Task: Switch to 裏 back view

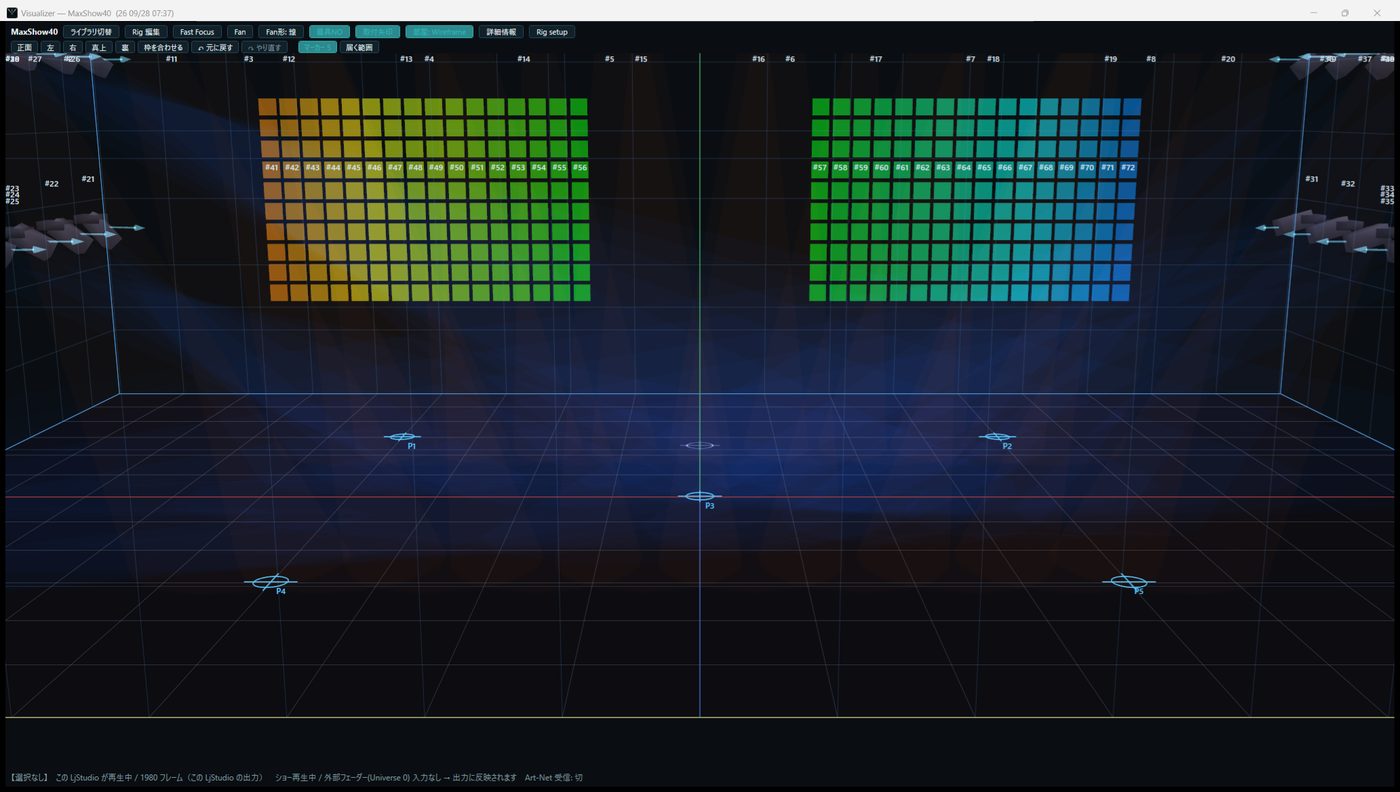Action: (x=125, y=47)
